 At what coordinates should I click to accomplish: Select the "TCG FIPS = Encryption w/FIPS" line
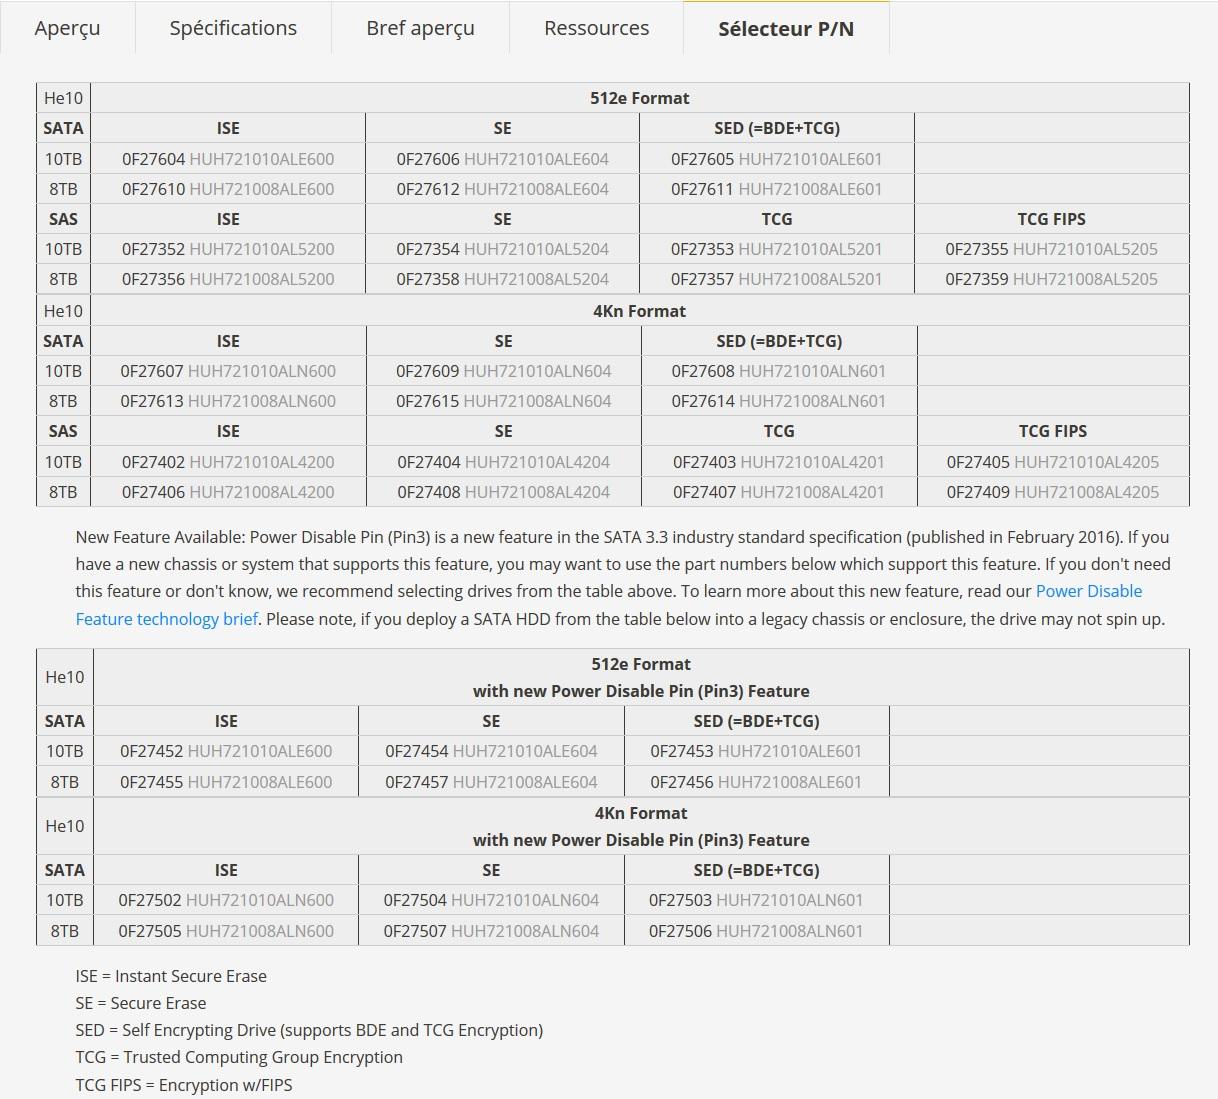coord(184,1085)
